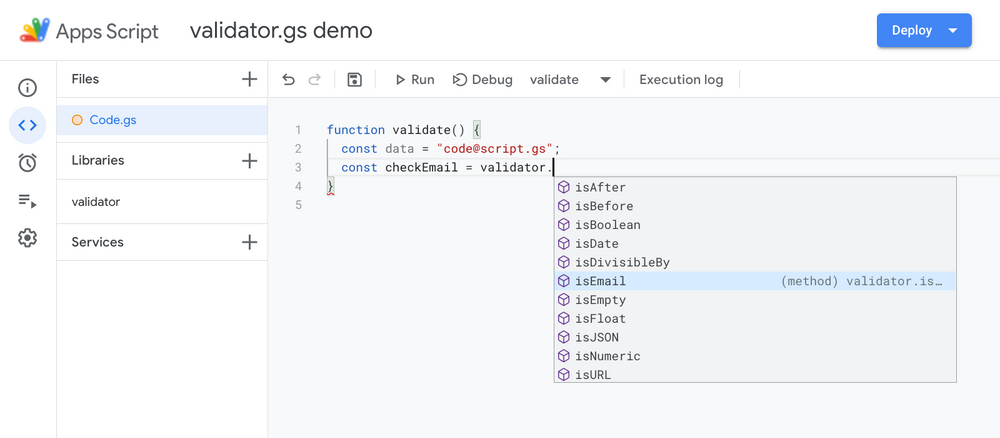Click the Redo arrow in toolbar
This screenshot has height=438, width=1000.
(315, 80)
